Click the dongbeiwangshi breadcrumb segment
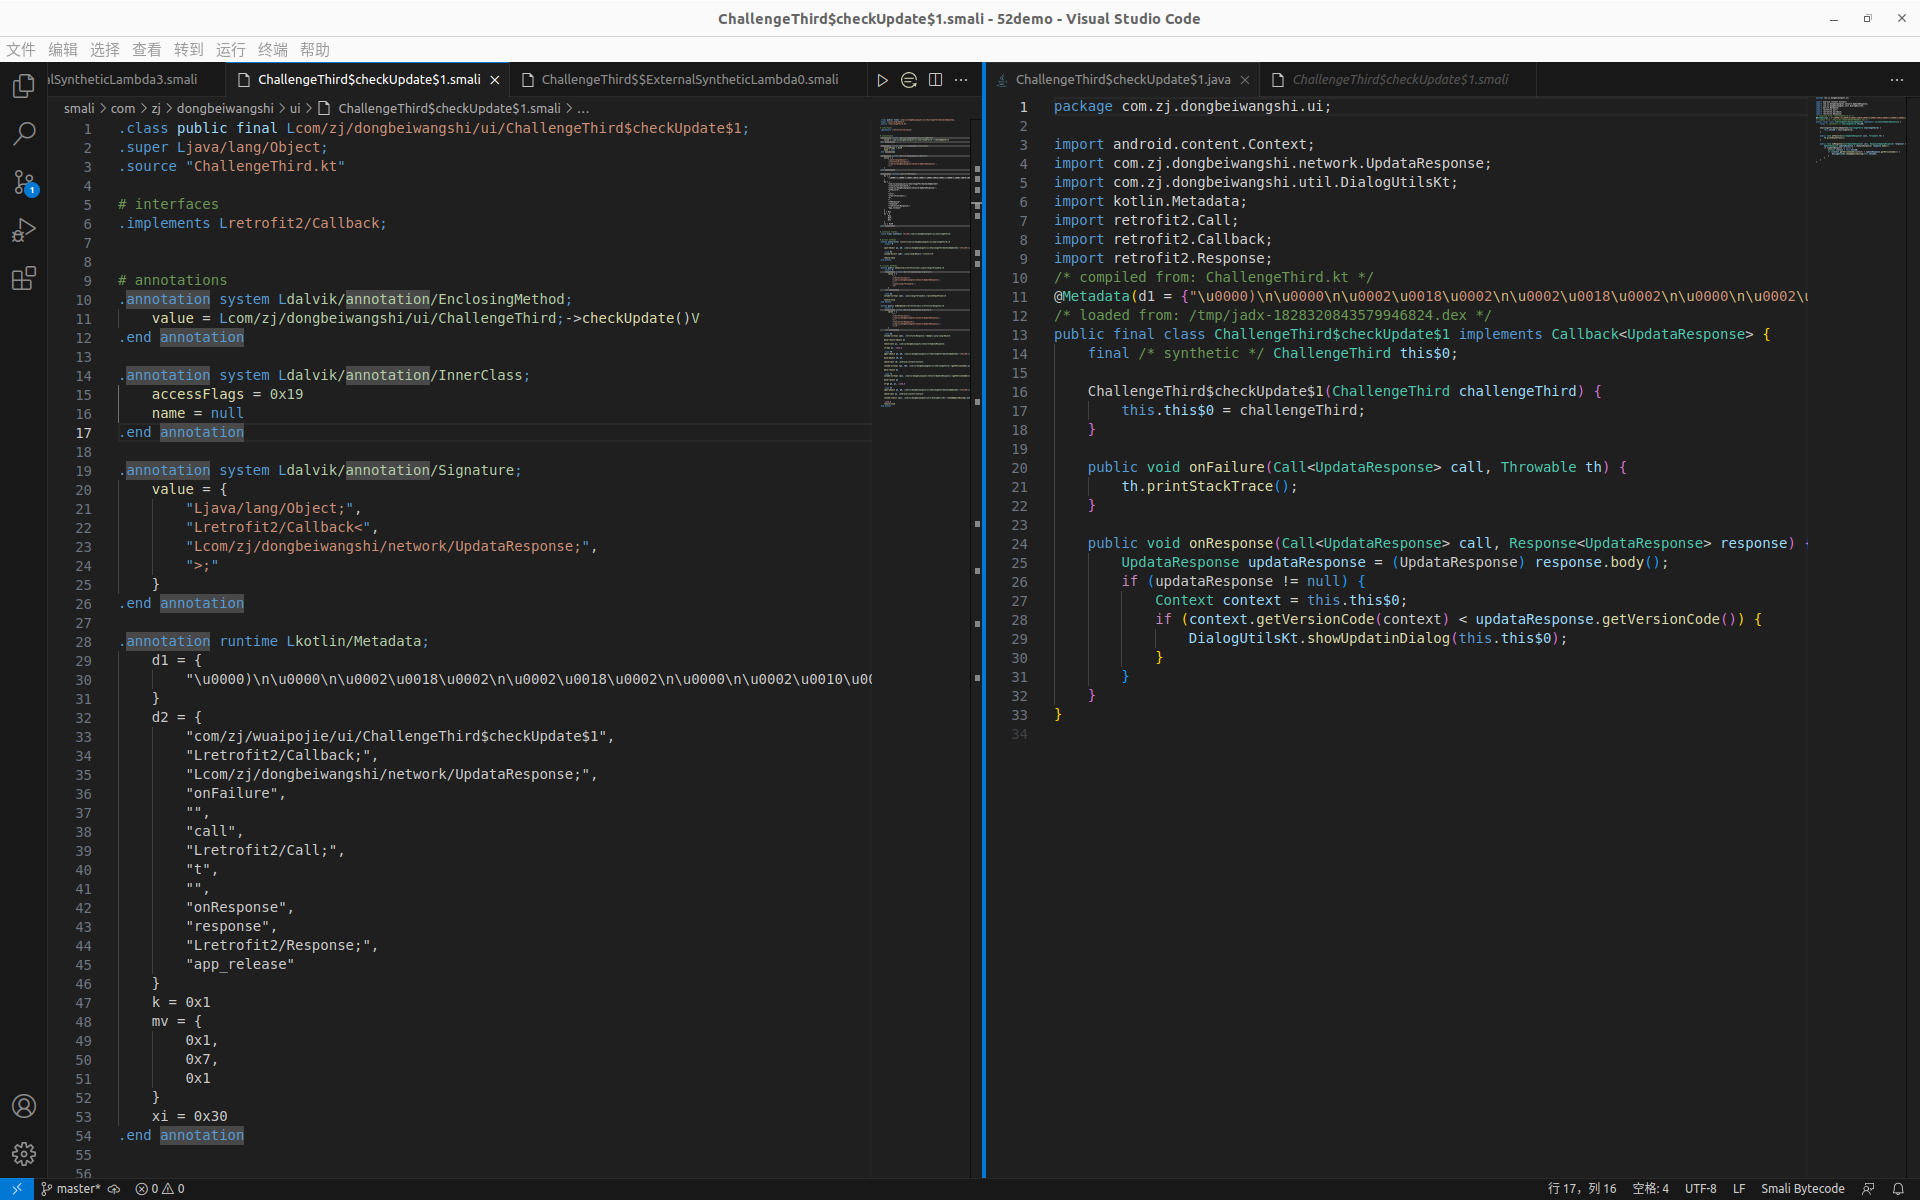Image resolution: width=1920 pixels, height=1200 pixels. point(225,108)
